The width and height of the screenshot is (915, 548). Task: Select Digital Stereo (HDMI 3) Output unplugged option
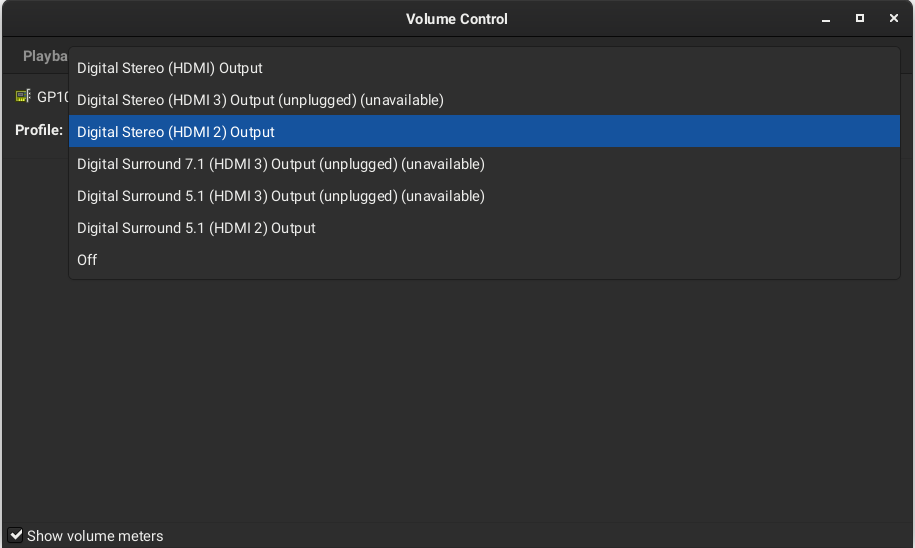click(484, 100)
